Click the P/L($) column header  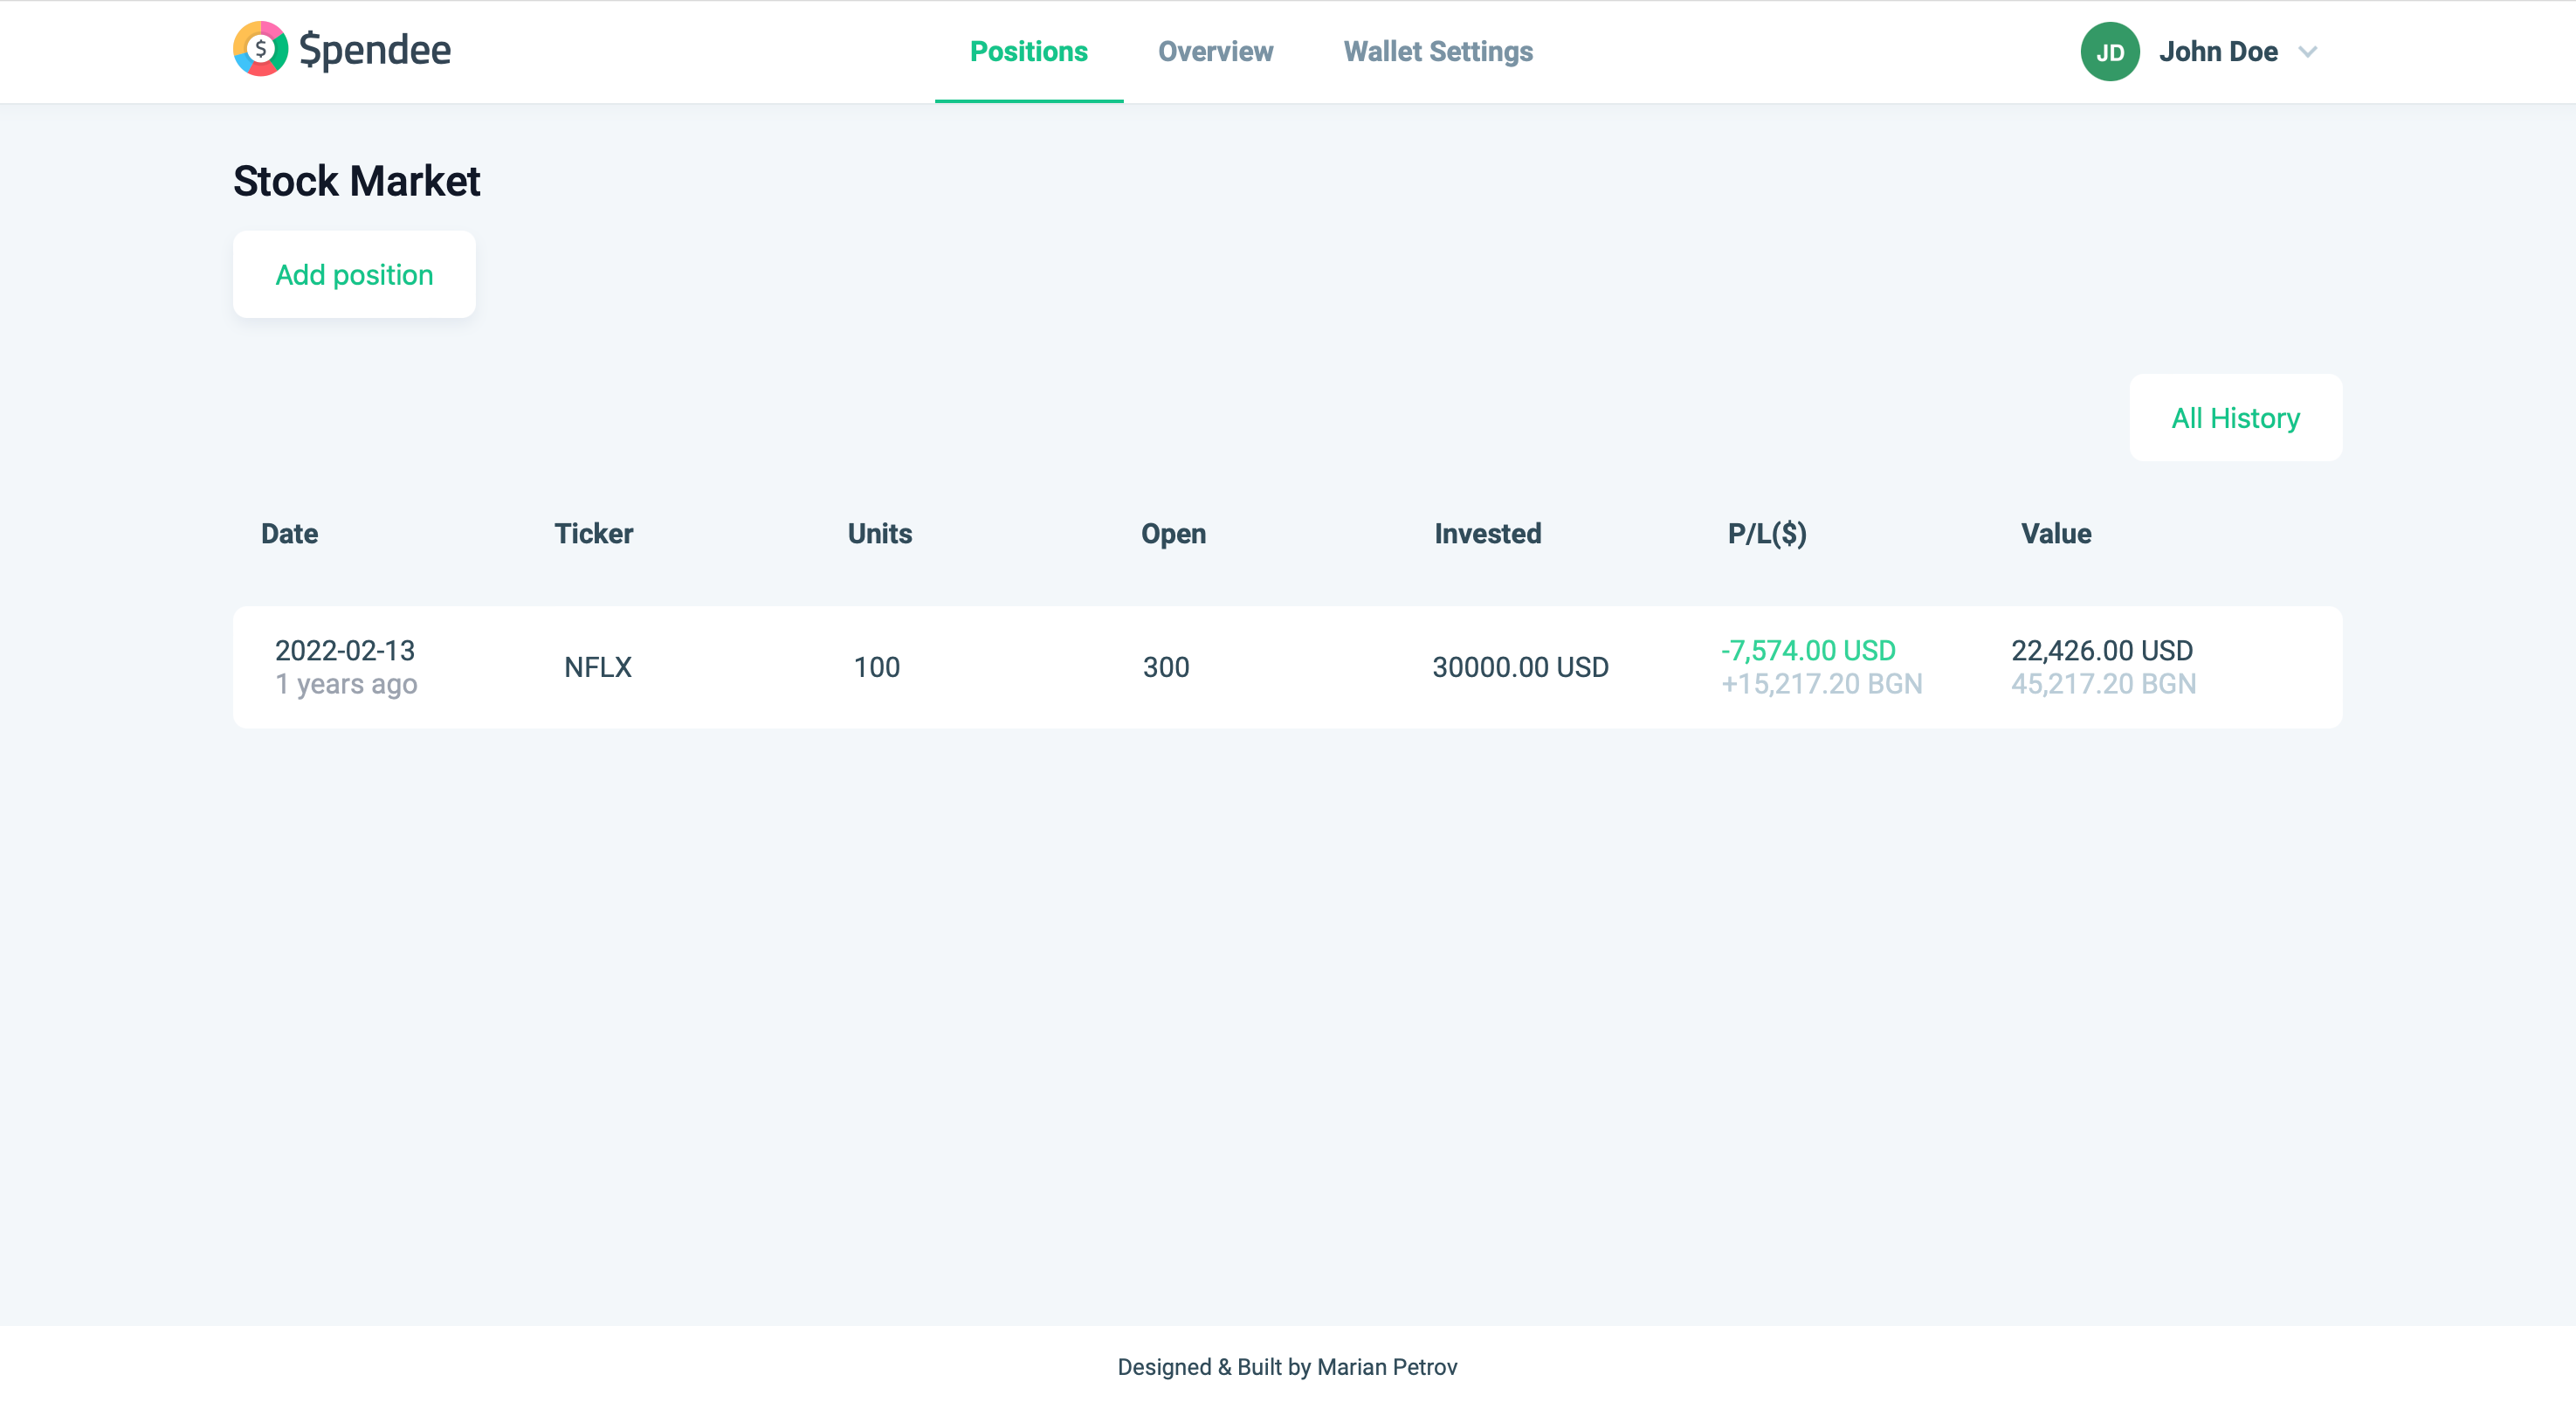pos(1766,534)
